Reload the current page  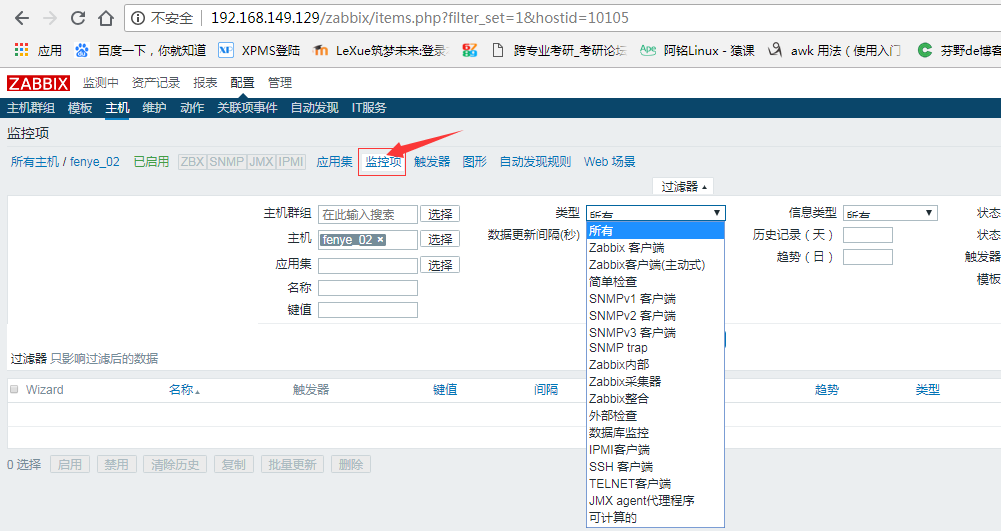pyautogui.click(x=78, y=18)
